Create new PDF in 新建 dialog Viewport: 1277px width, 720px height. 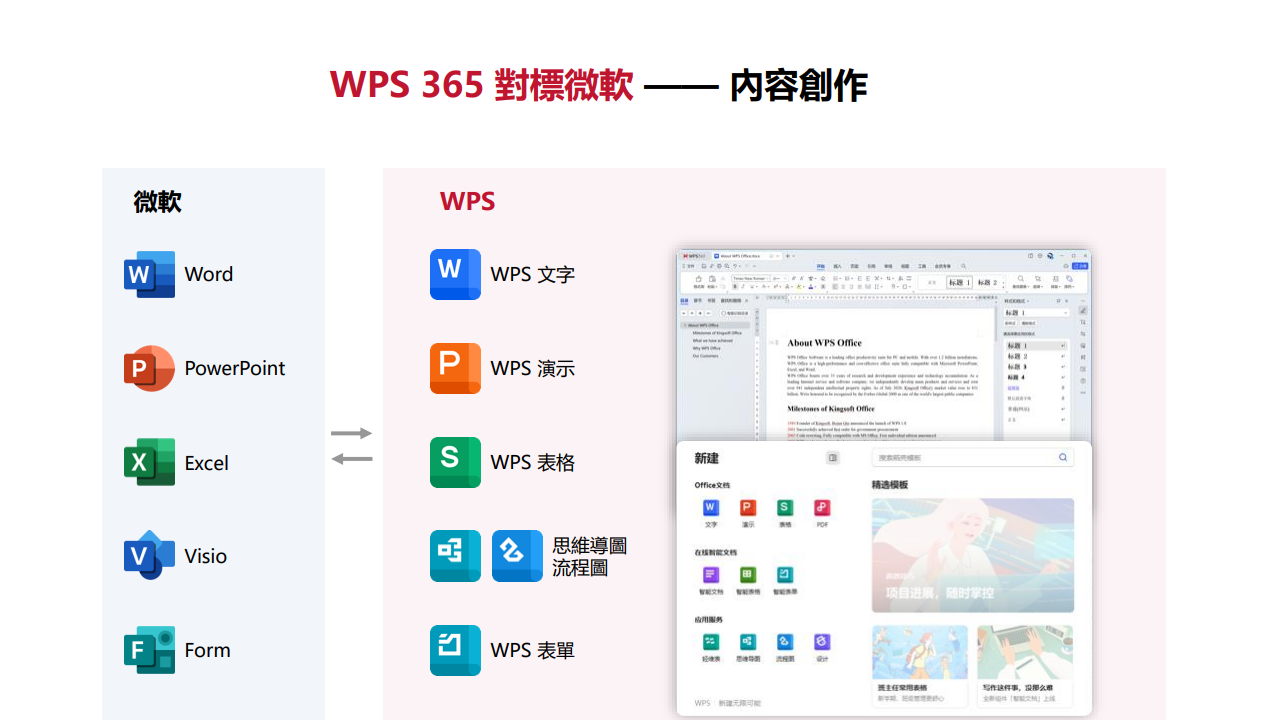click(822, 513)
